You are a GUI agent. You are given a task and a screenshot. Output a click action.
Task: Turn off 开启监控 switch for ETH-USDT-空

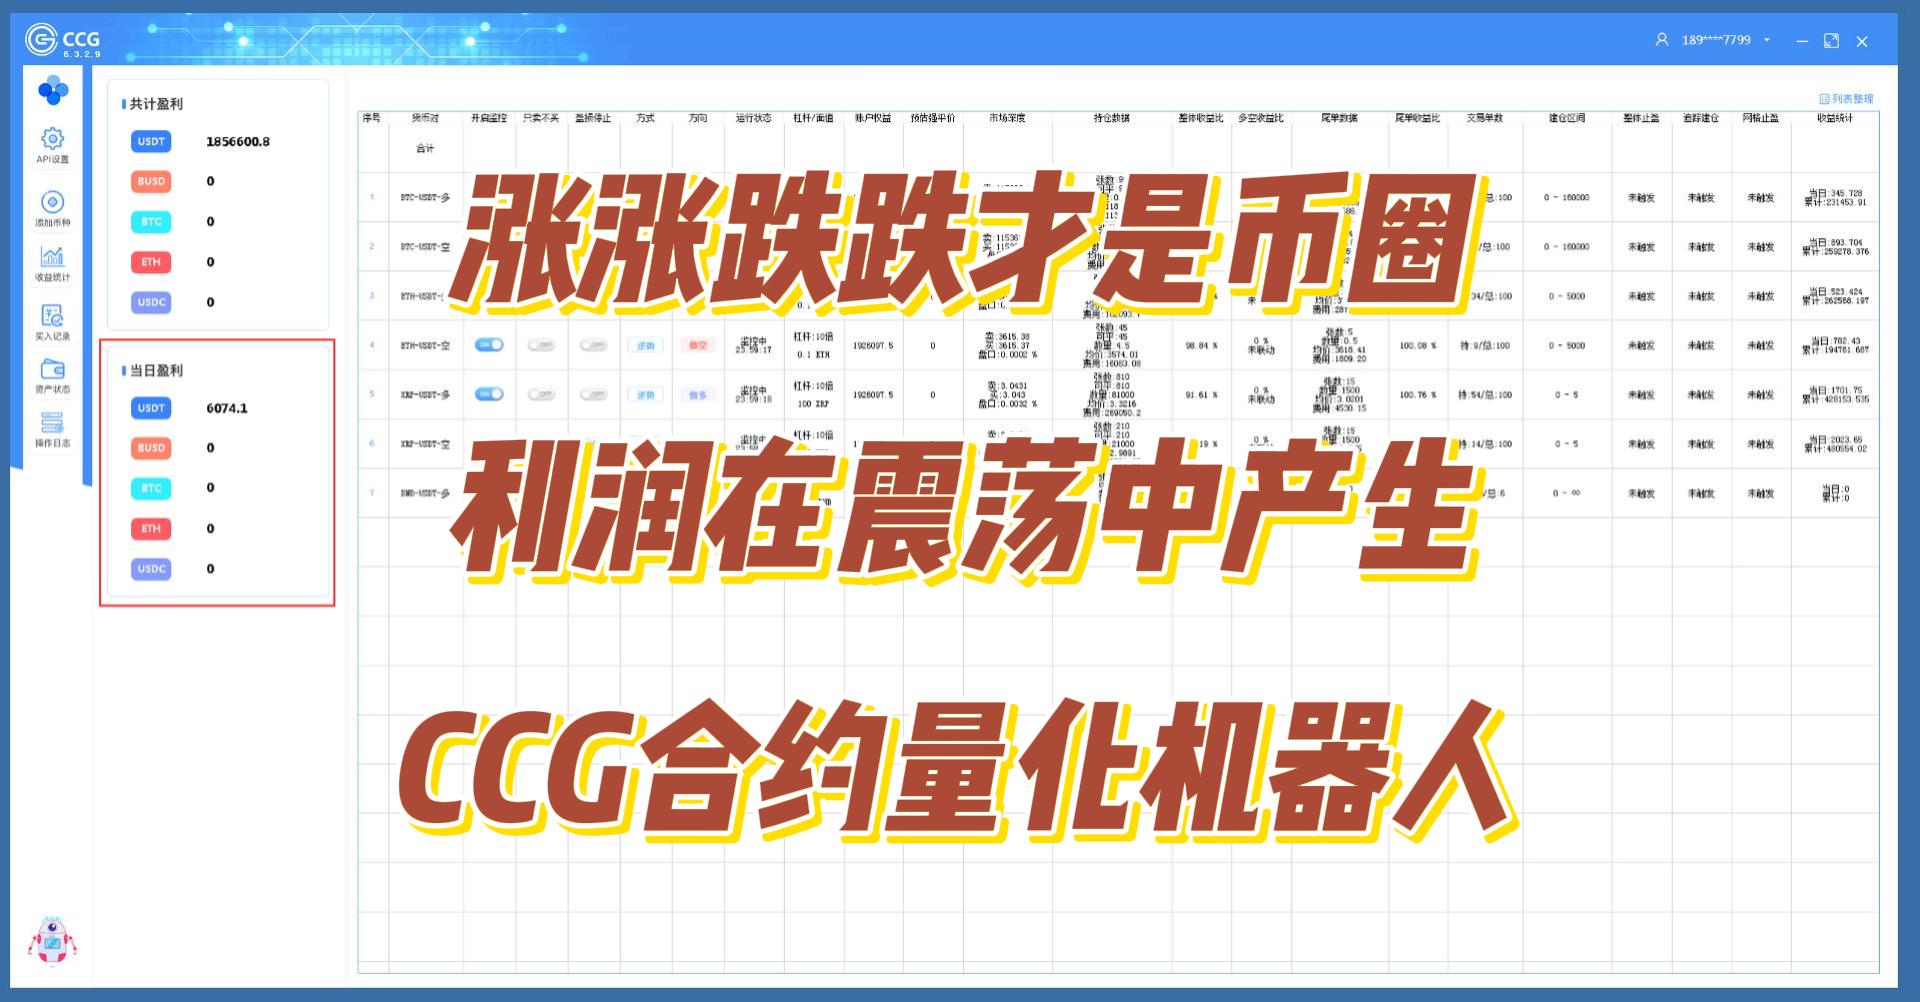pos(489,345)
